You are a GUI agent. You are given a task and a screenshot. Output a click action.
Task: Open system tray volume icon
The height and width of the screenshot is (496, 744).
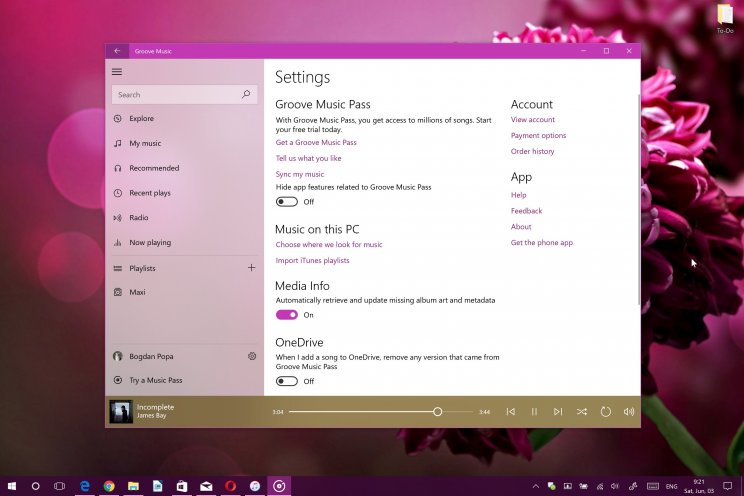[615, 486]
